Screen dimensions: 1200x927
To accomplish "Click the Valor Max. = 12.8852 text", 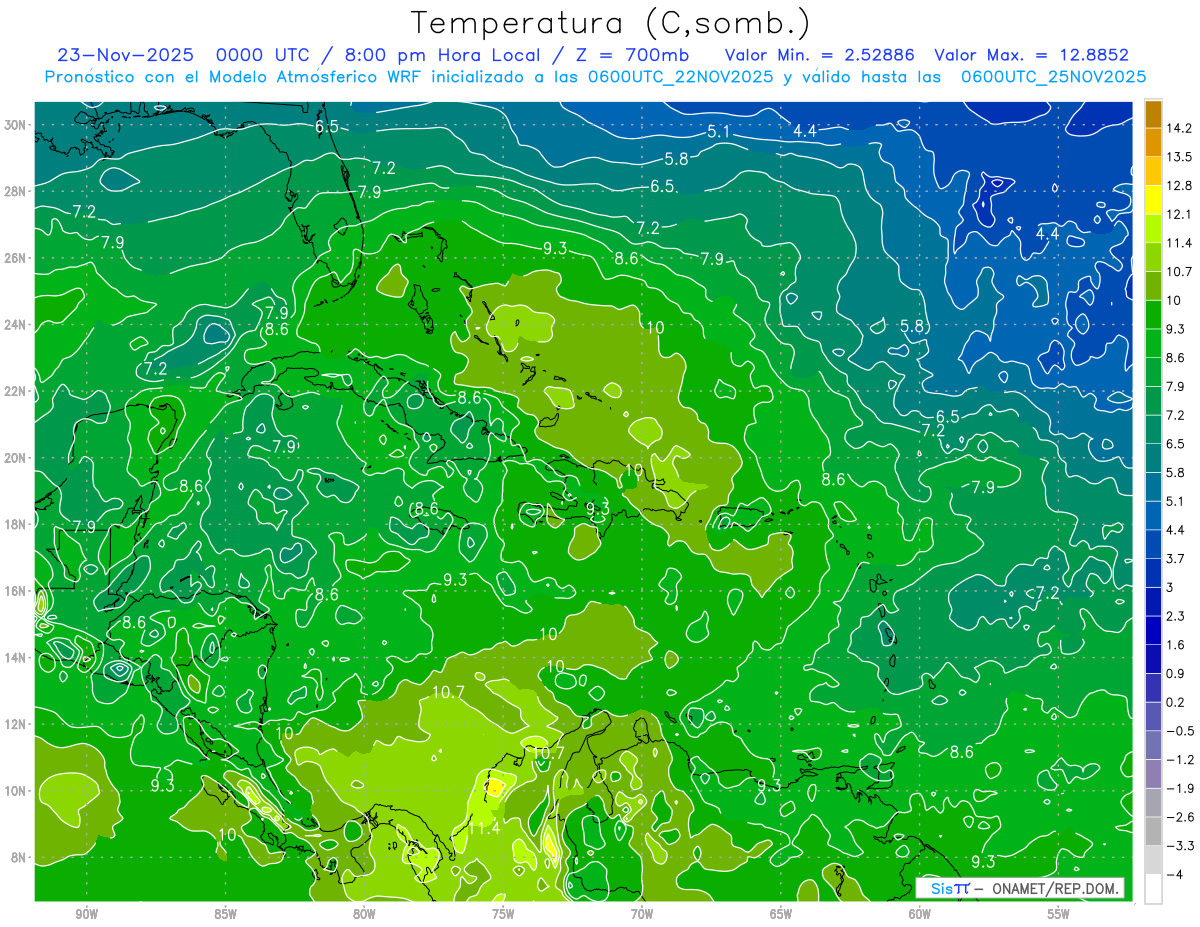I will tap(1031, 55).
